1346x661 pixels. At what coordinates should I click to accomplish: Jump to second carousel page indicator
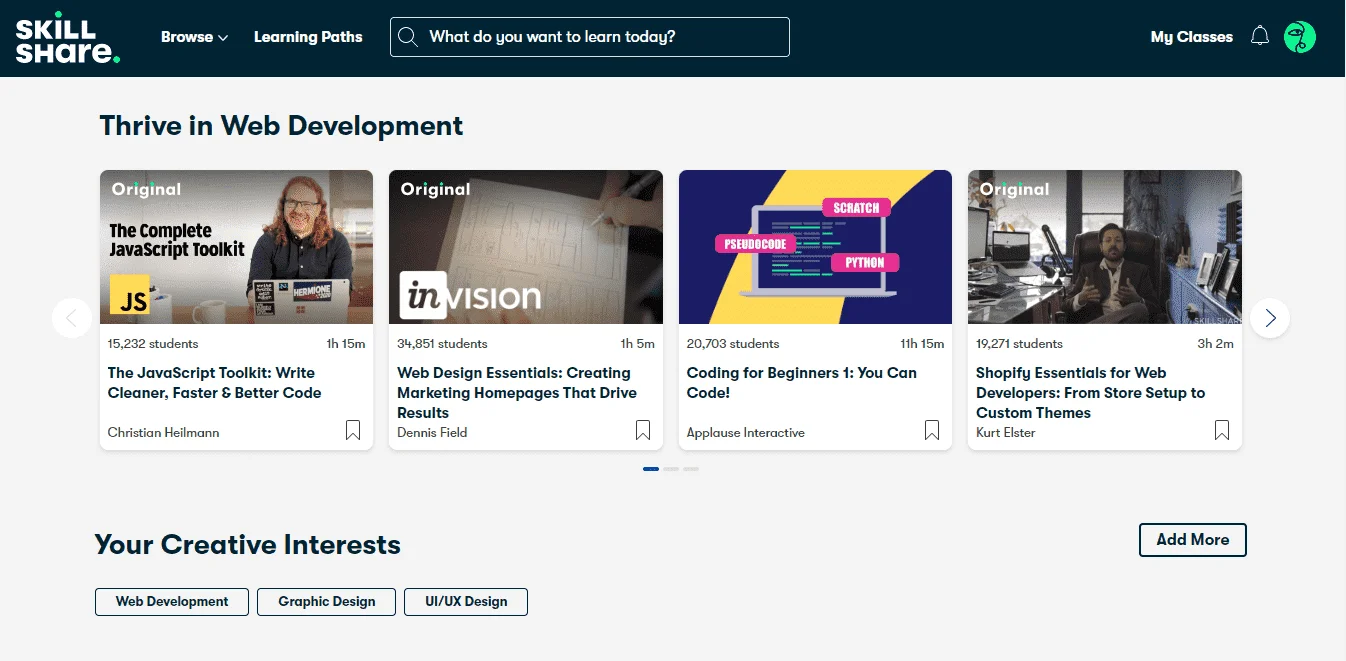pyautogui.click(x=671, y=469)
